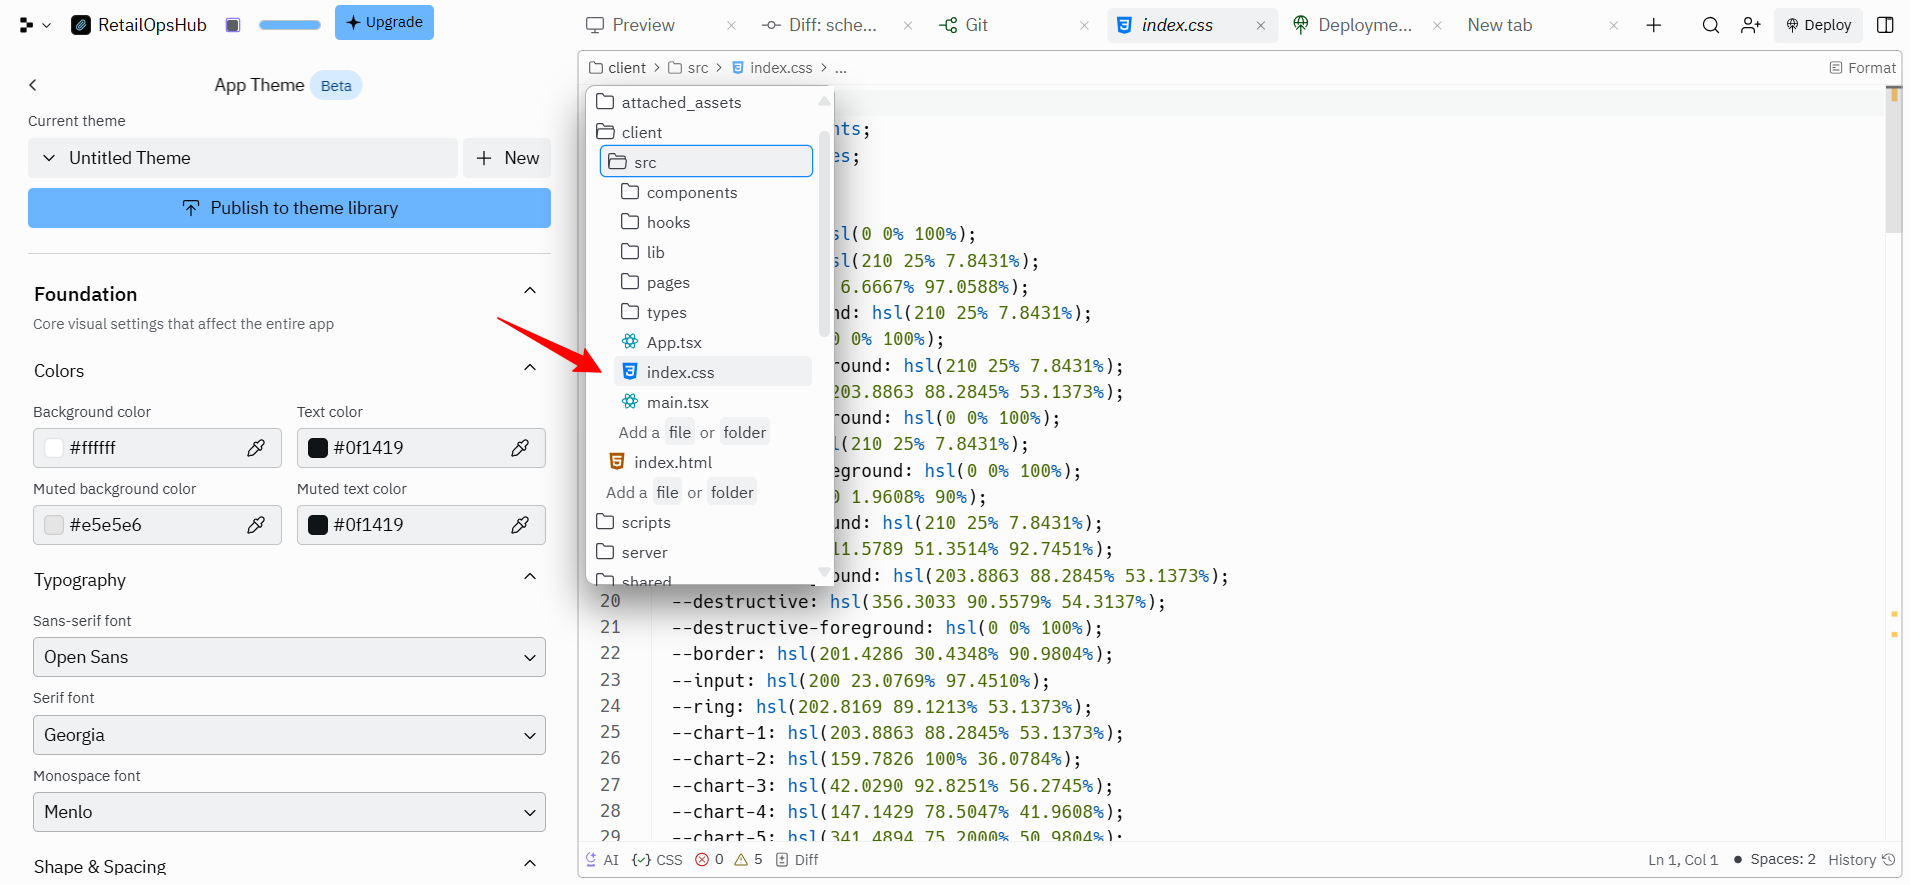Open the Serif font Georgia dropdown
The height and width of the screenshot is (885, 1910).
pyautogui.click(x=289, y=735)
